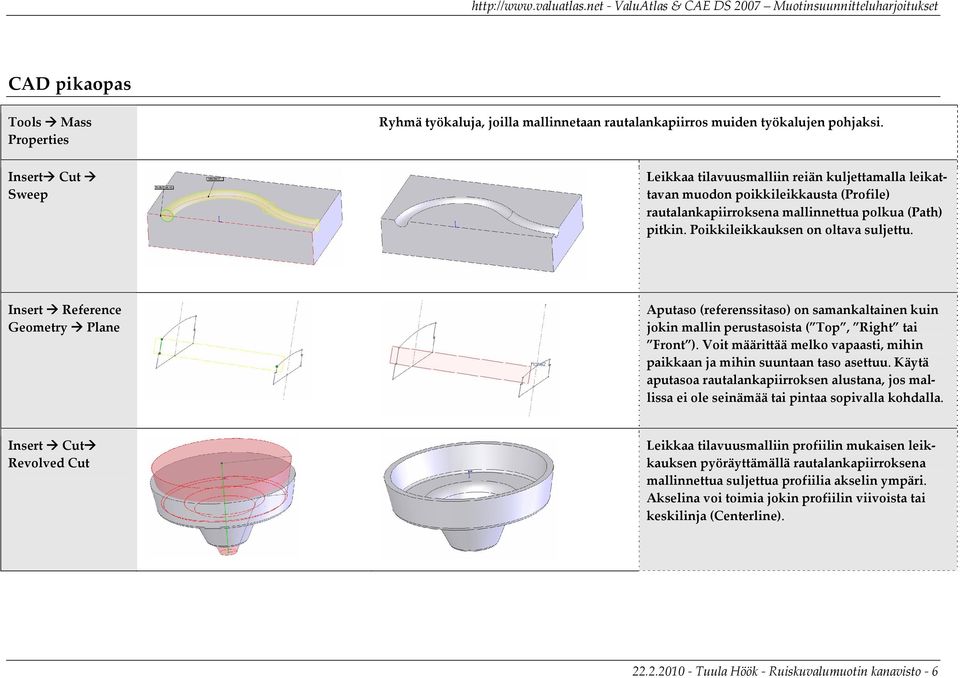Click the sweep cut preview image with yellow path
Screen dimensions: 960x678
coord(244,217)
